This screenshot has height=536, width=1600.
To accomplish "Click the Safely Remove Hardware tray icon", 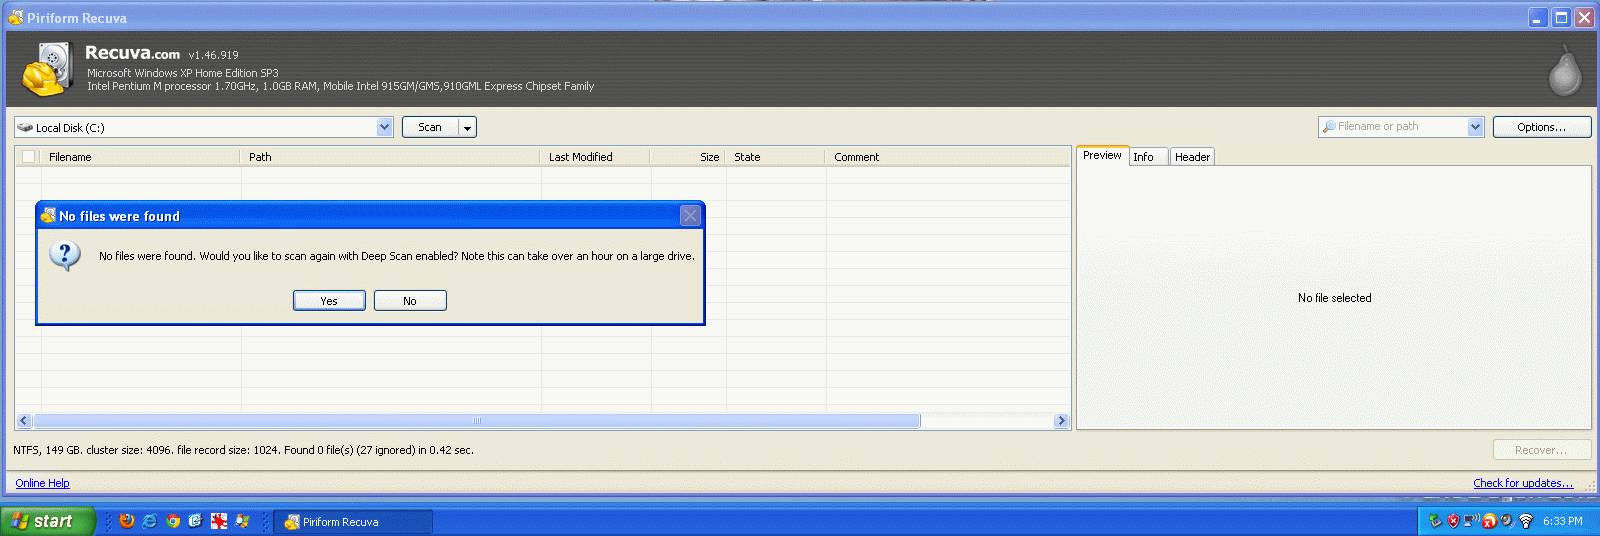I will (1436, 521).
